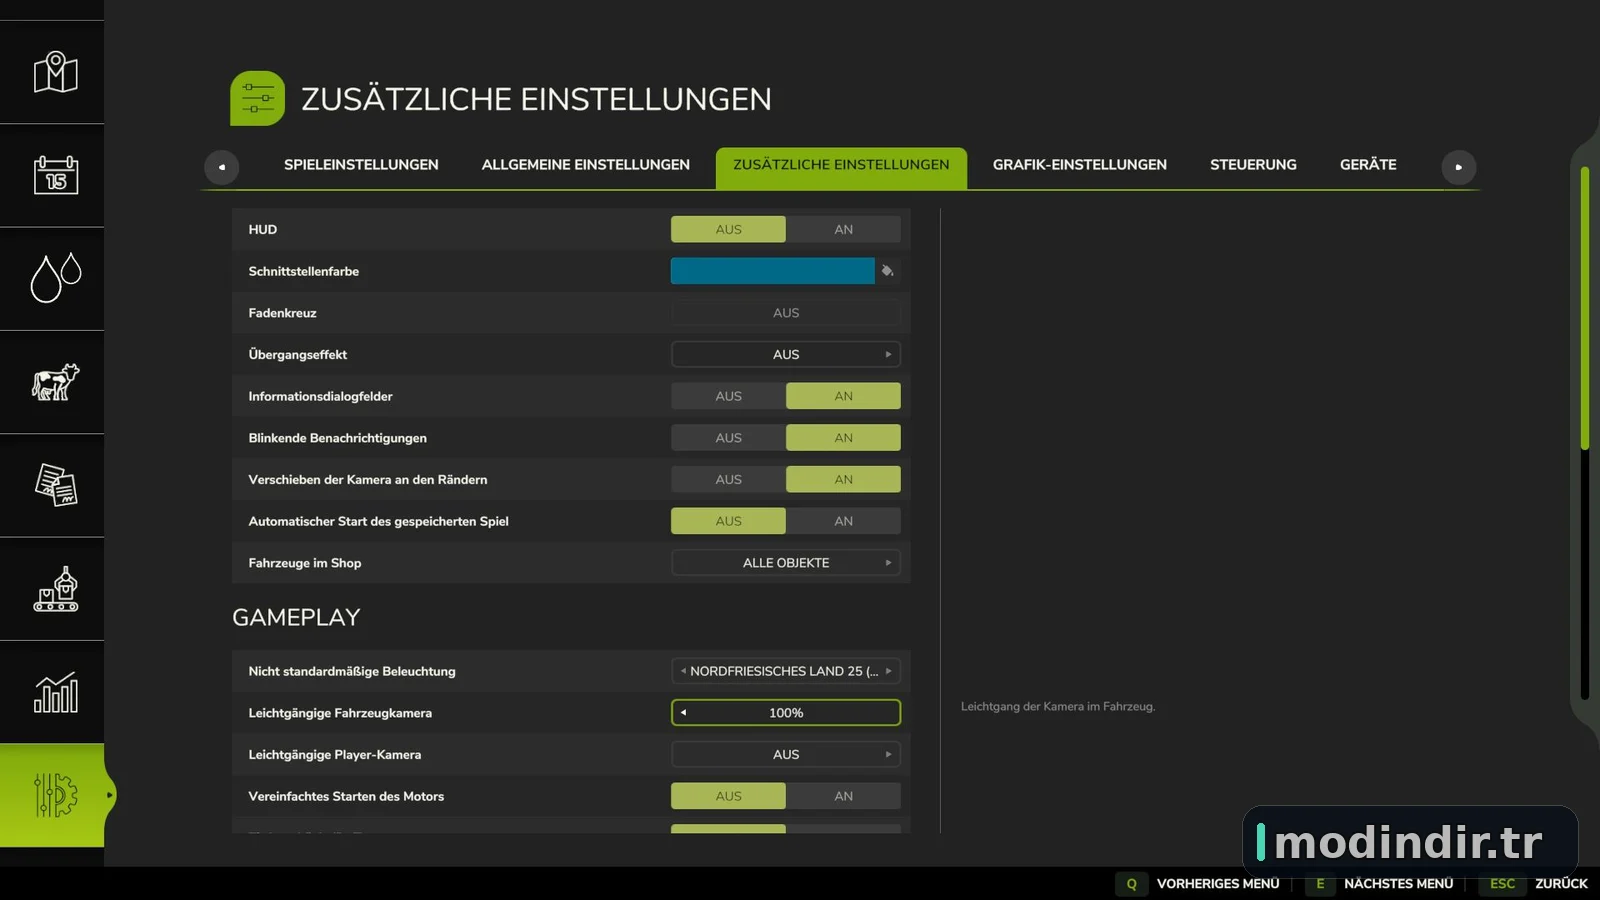
Task: Open the Geräte tab
Action: pos(1368,165)
